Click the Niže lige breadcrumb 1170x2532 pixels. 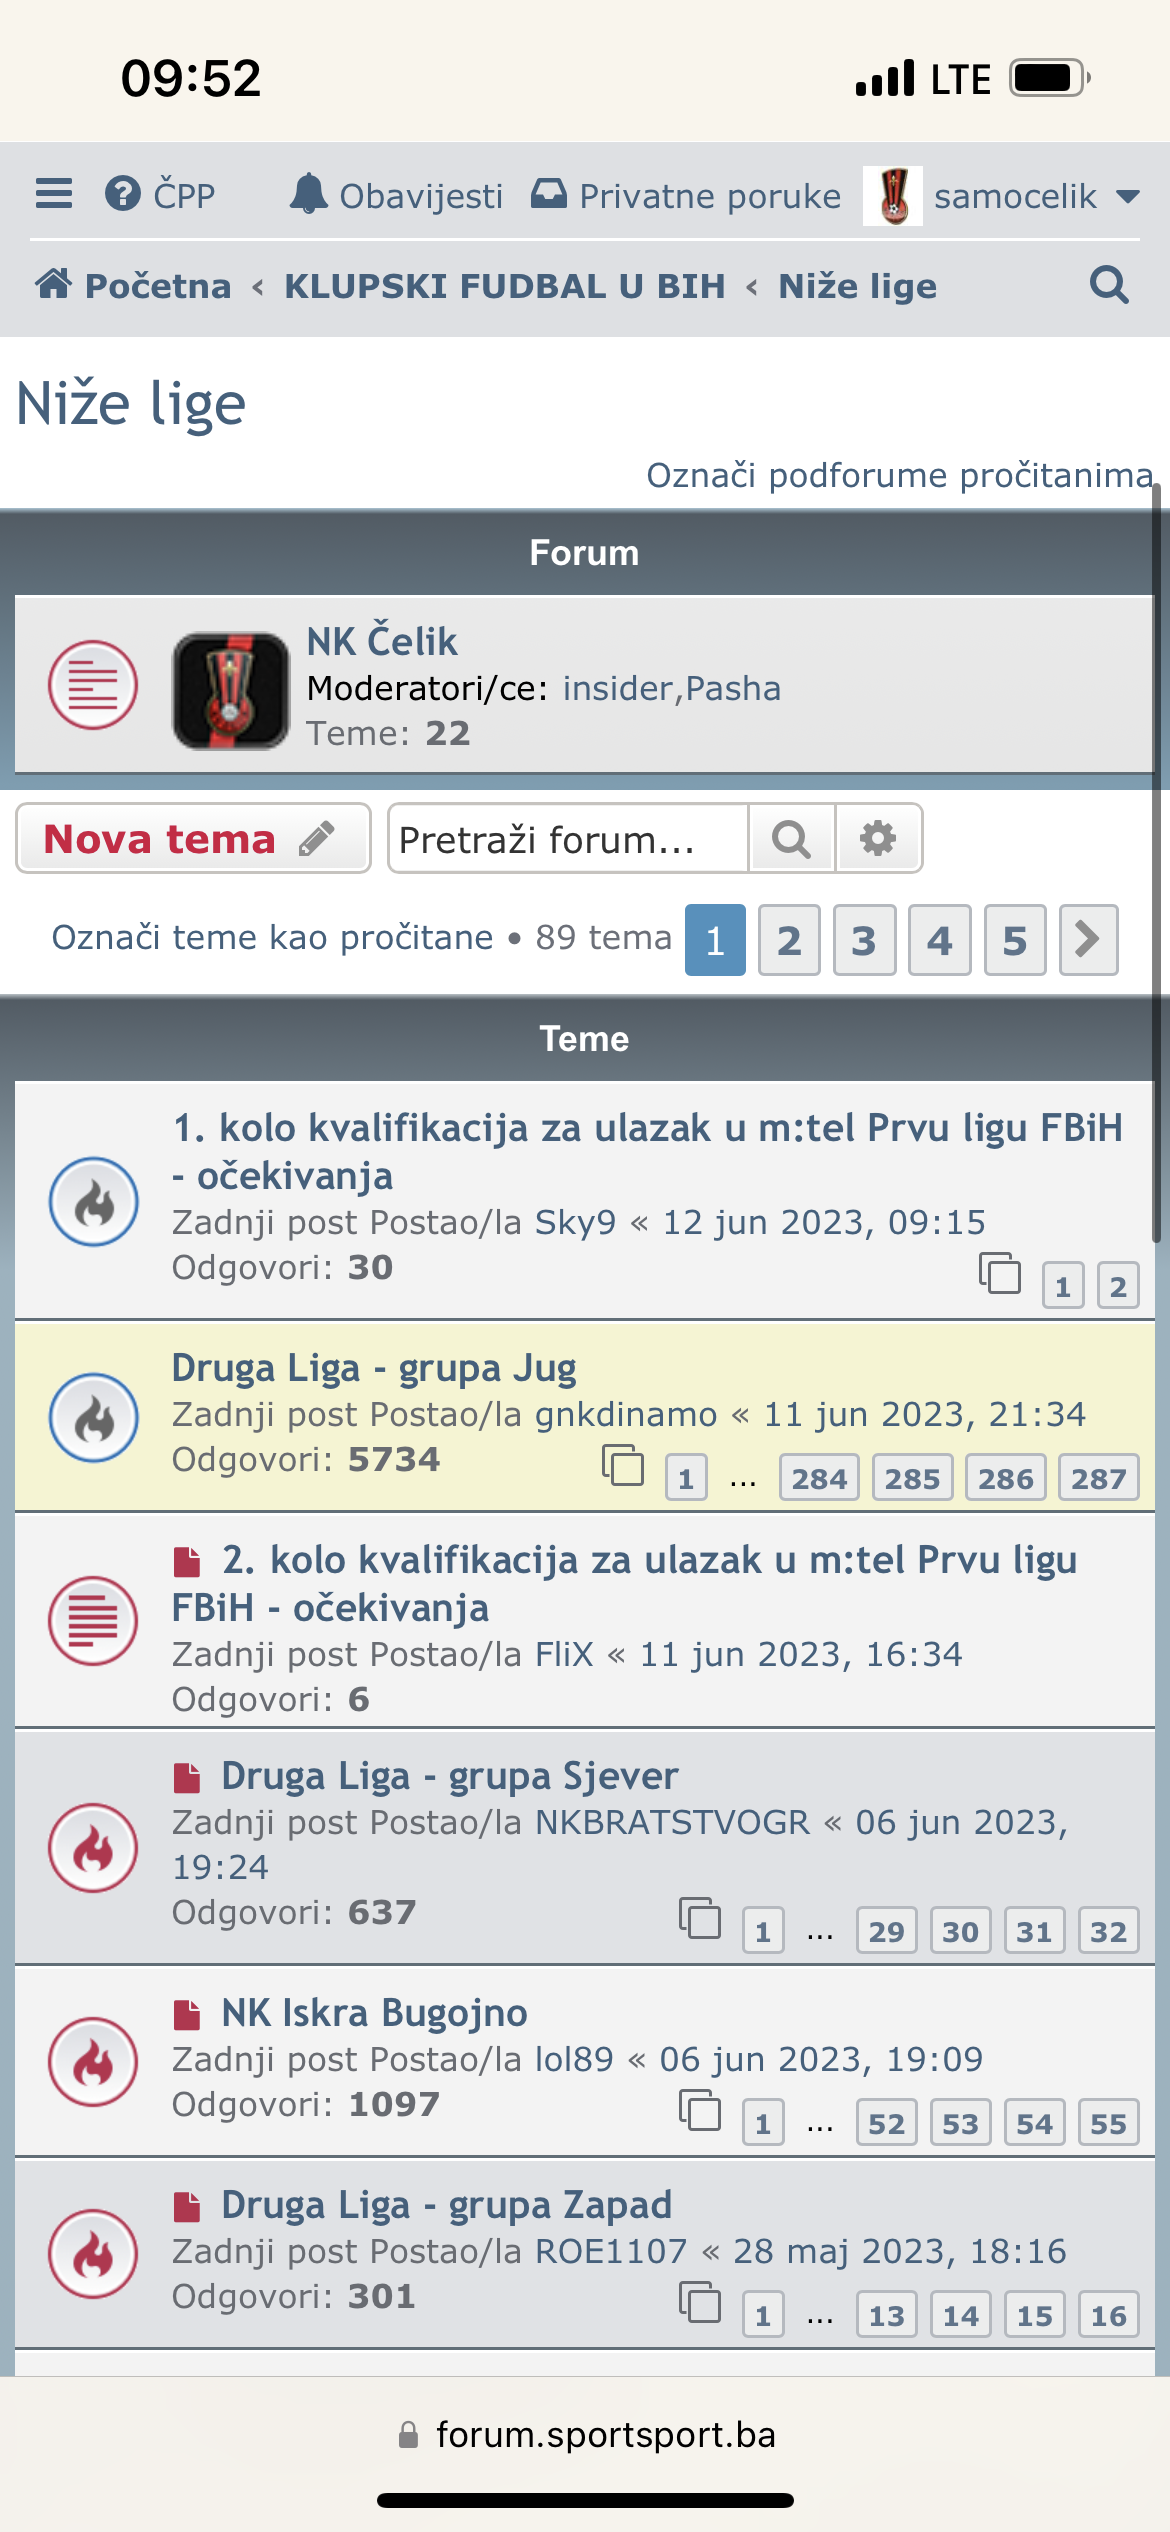point(858,286)
